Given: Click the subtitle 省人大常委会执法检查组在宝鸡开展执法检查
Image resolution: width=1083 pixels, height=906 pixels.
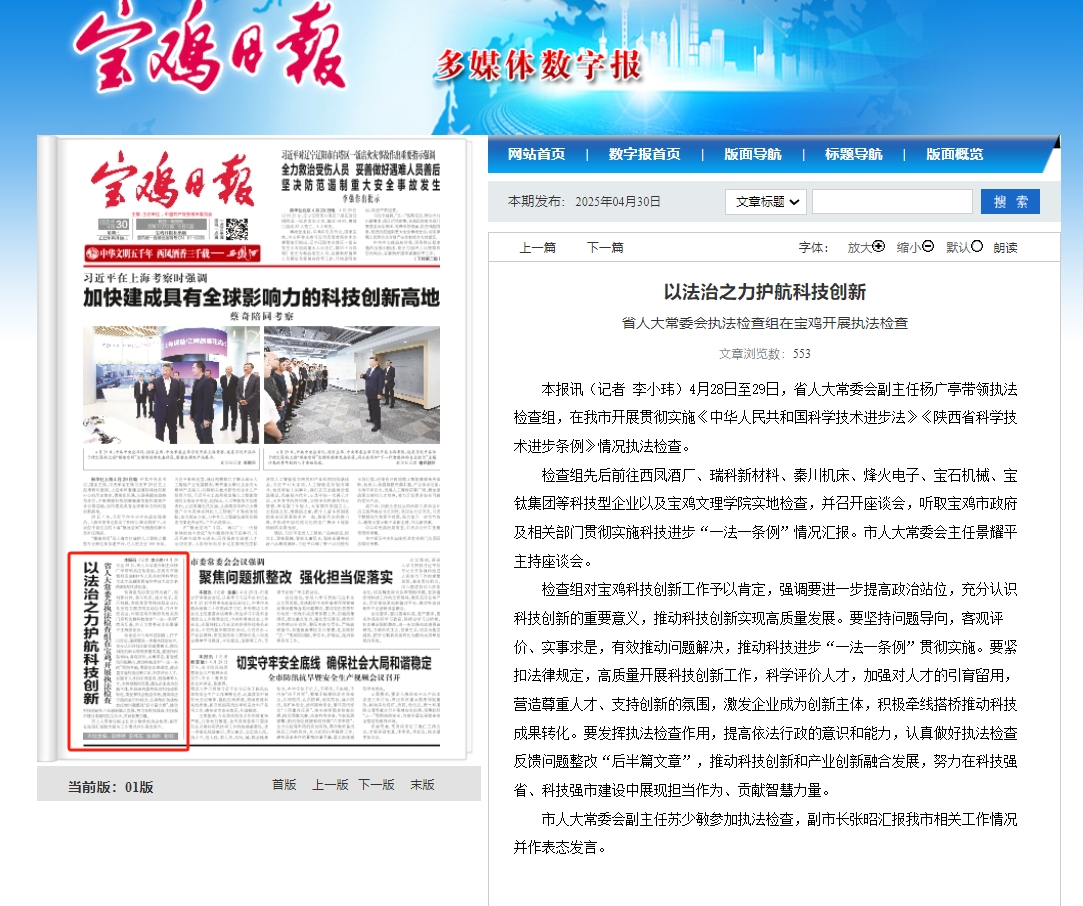Looking at the screenshot, I should [765, 323].
